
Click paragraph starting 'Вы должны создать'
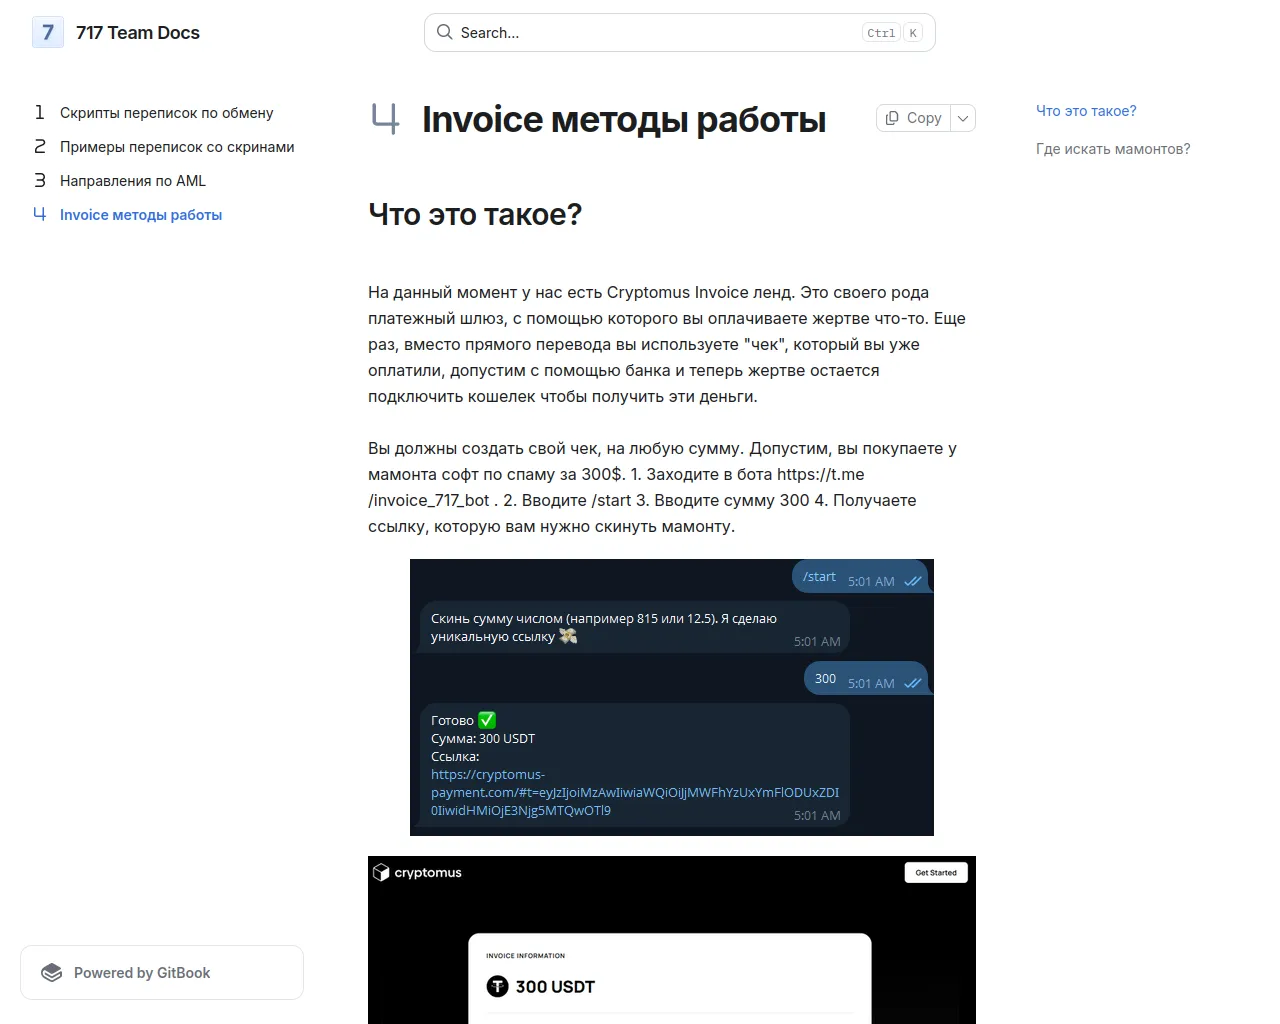[663, 487]
